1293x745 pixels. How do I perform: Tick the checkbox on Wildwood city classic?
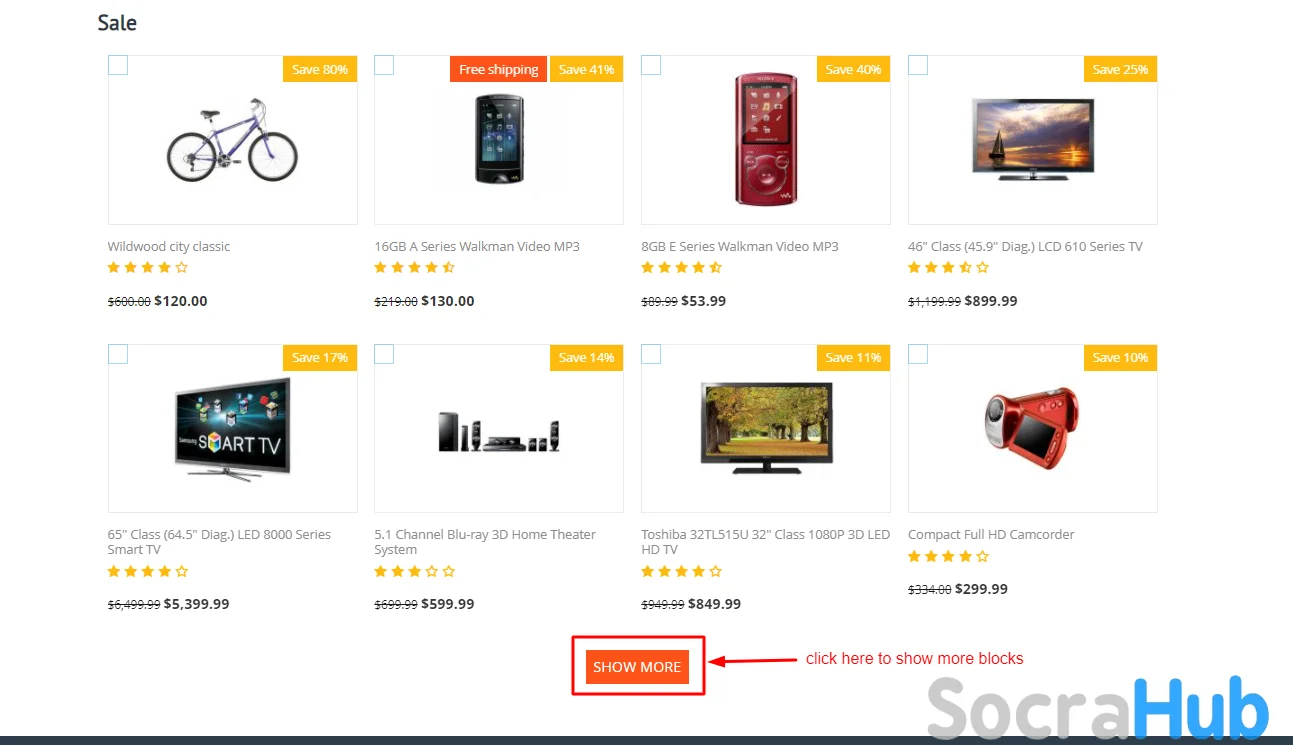tap(118, 66)
